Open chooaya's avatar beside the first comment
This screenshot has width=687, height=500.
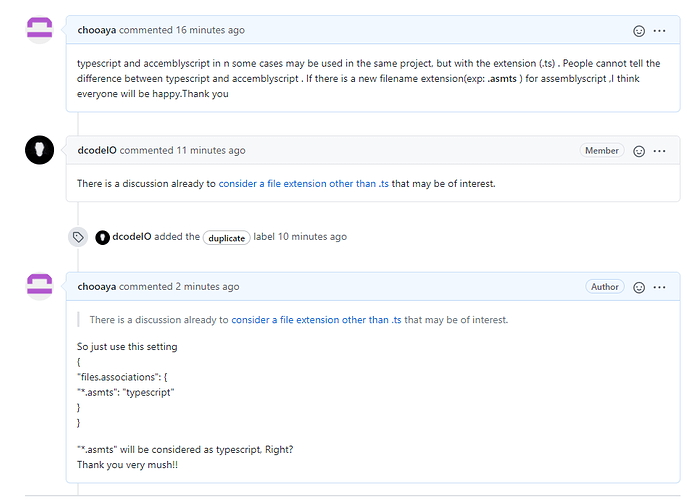click(x=39, y=30)
